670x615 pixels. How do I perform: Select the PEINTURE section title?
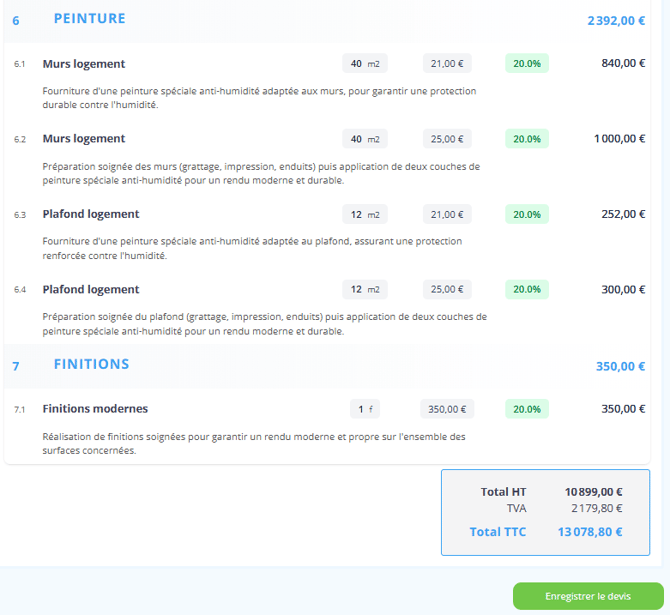90,19
